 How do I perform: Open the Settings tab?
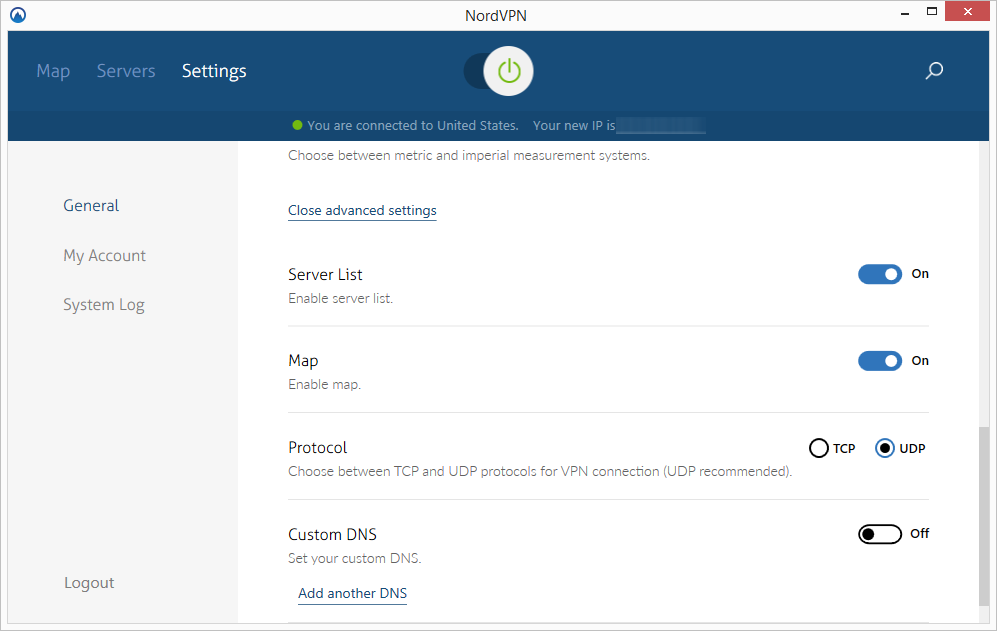(214, 72)
